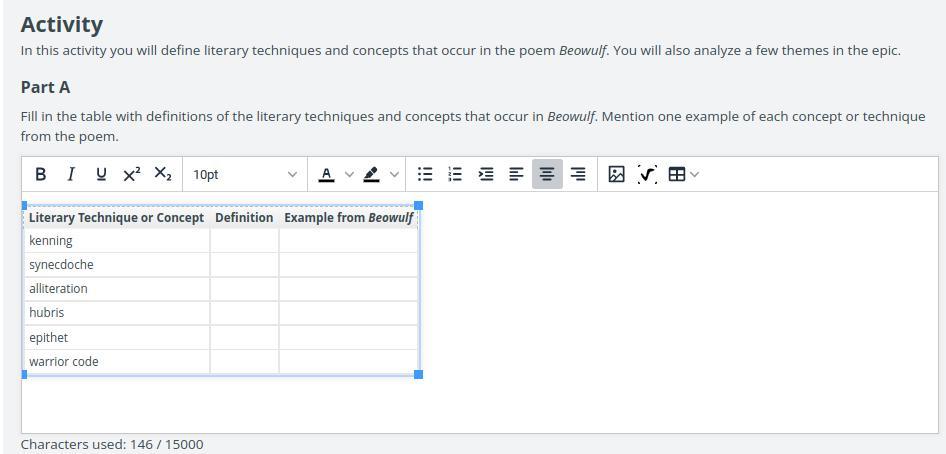Screen dimensions: 946x454
Task: Toggle underline formatting
Action: 101,174
